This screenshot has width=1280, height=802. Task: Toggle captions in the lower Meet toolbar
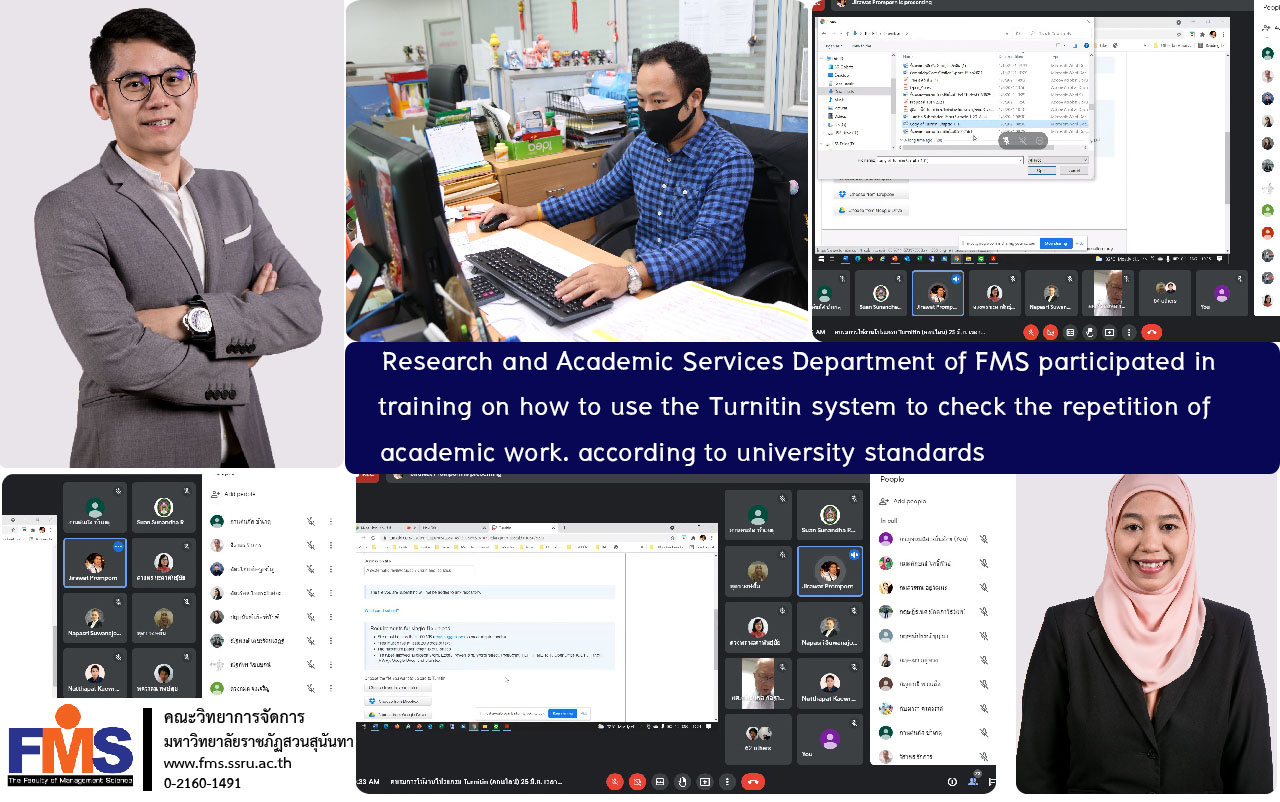pos(660,781)
